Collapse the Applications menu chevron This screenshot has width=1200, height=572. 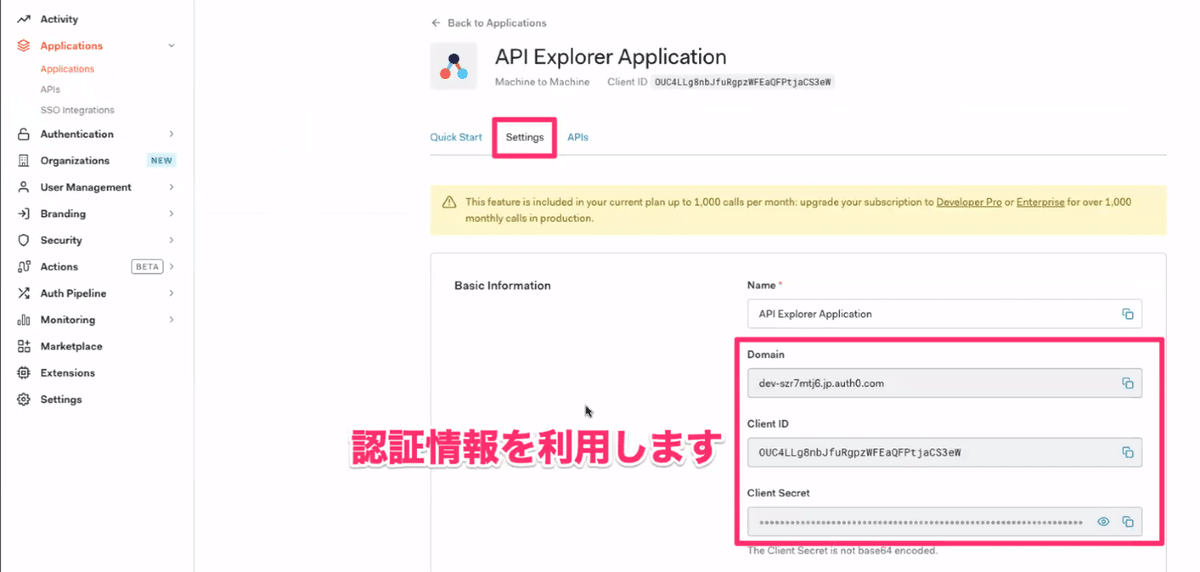(x=172, y=46)
